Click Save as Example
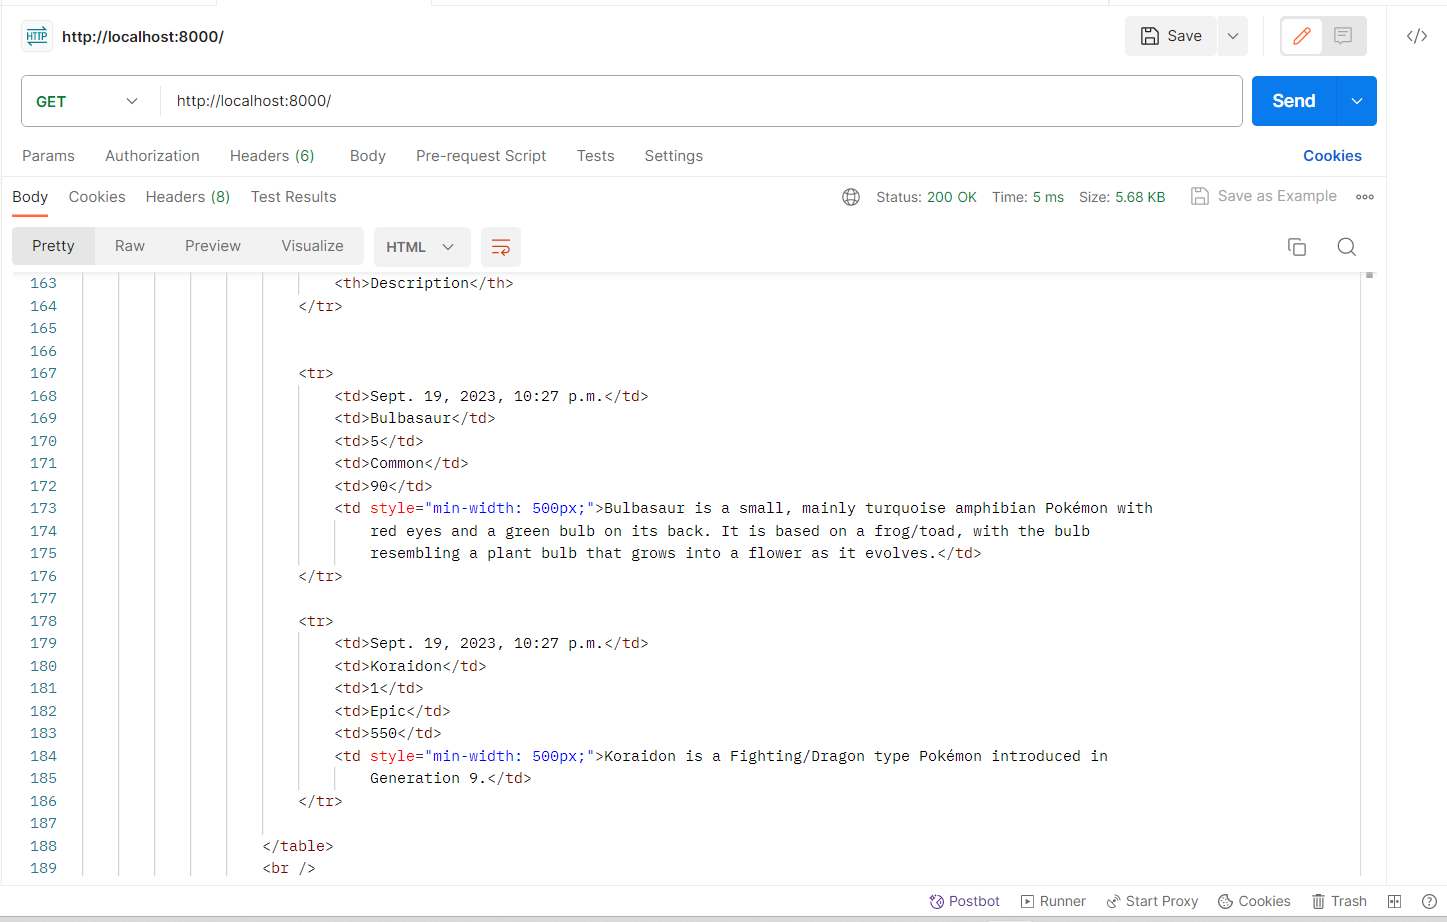 [x=1264, y=196]
